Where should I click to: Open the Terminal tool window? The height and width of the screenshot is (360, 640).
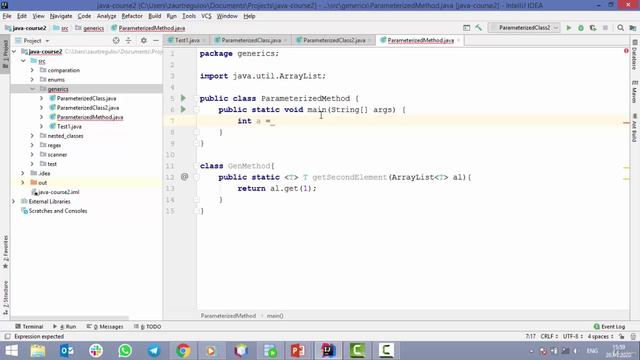point(29,327)
